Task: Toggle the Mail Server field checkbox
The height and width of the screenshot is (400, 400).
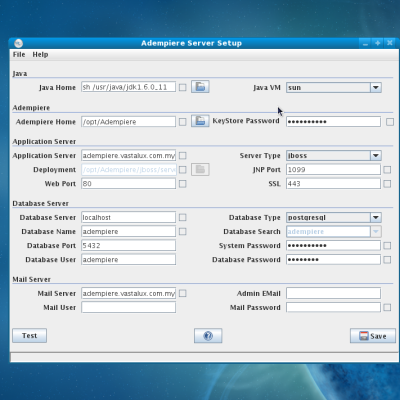Action: [x=183, y=293]
